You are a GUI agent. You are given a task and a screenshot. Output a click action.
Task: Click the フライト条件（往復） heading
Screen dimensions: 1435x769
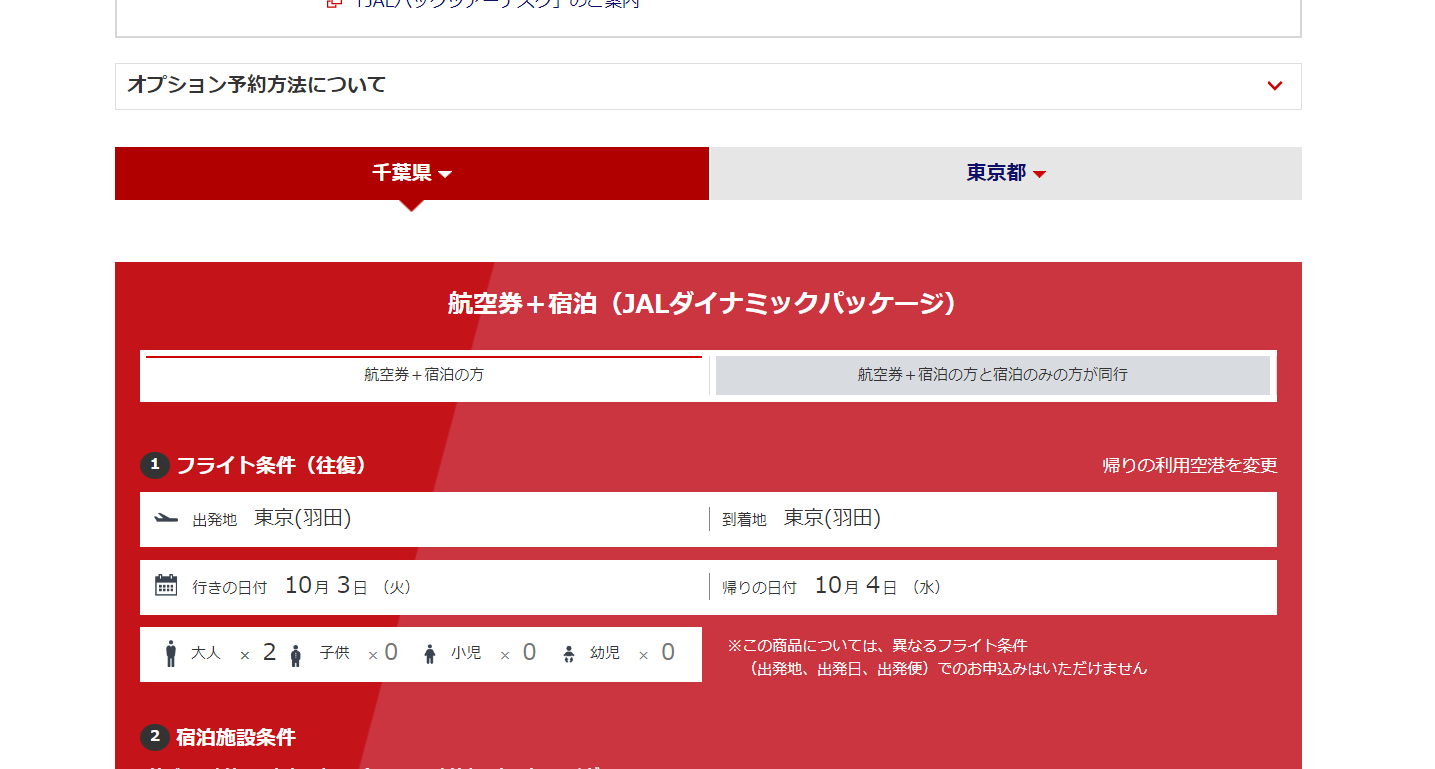tap(272, 465)
